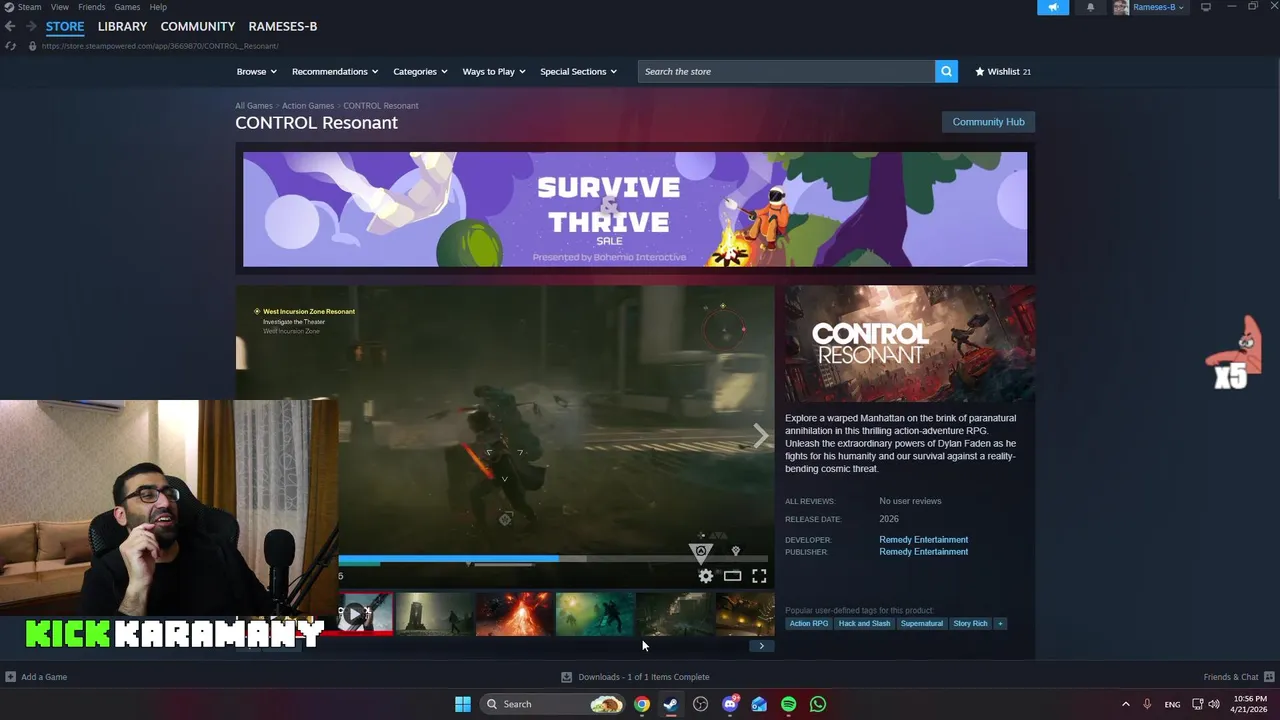Open the RAMESES-B profile tab
The height and width of the screenshot is (720, 1280).
[x=283, y=26]
